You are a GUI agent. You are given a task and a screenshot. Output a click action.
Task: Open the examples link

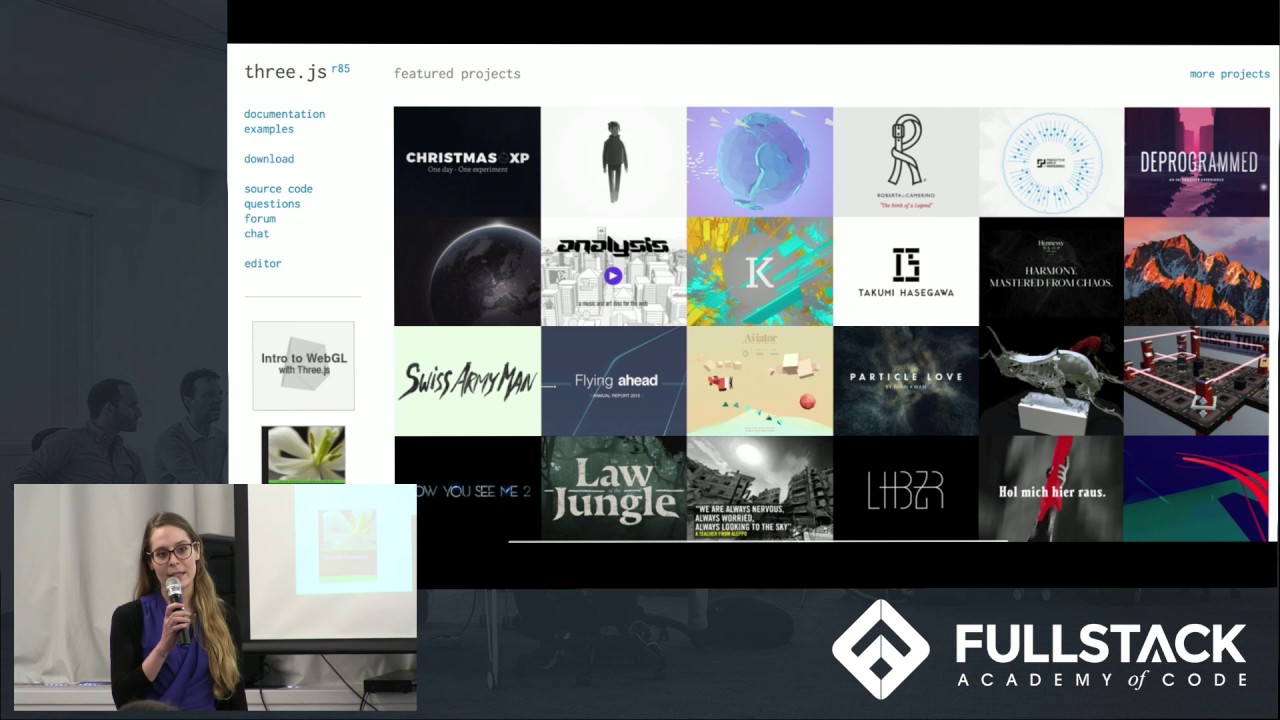269,129
